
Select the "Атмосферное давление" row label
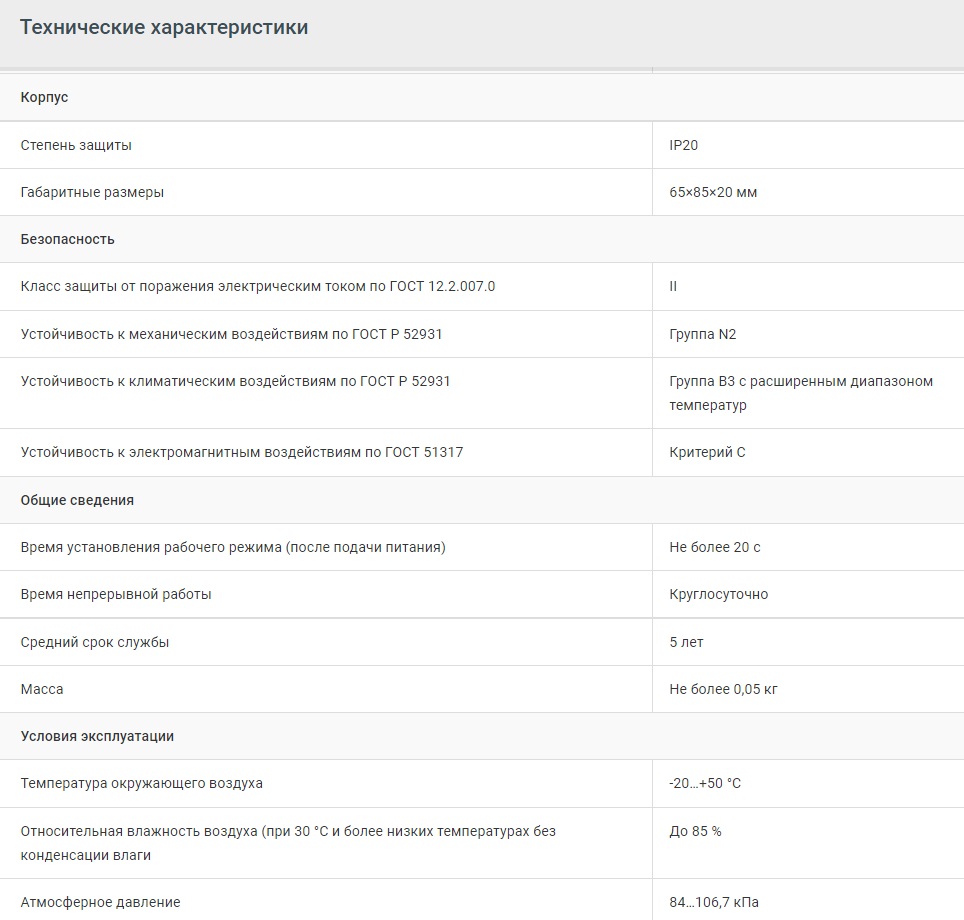click(x=100, y=902)
